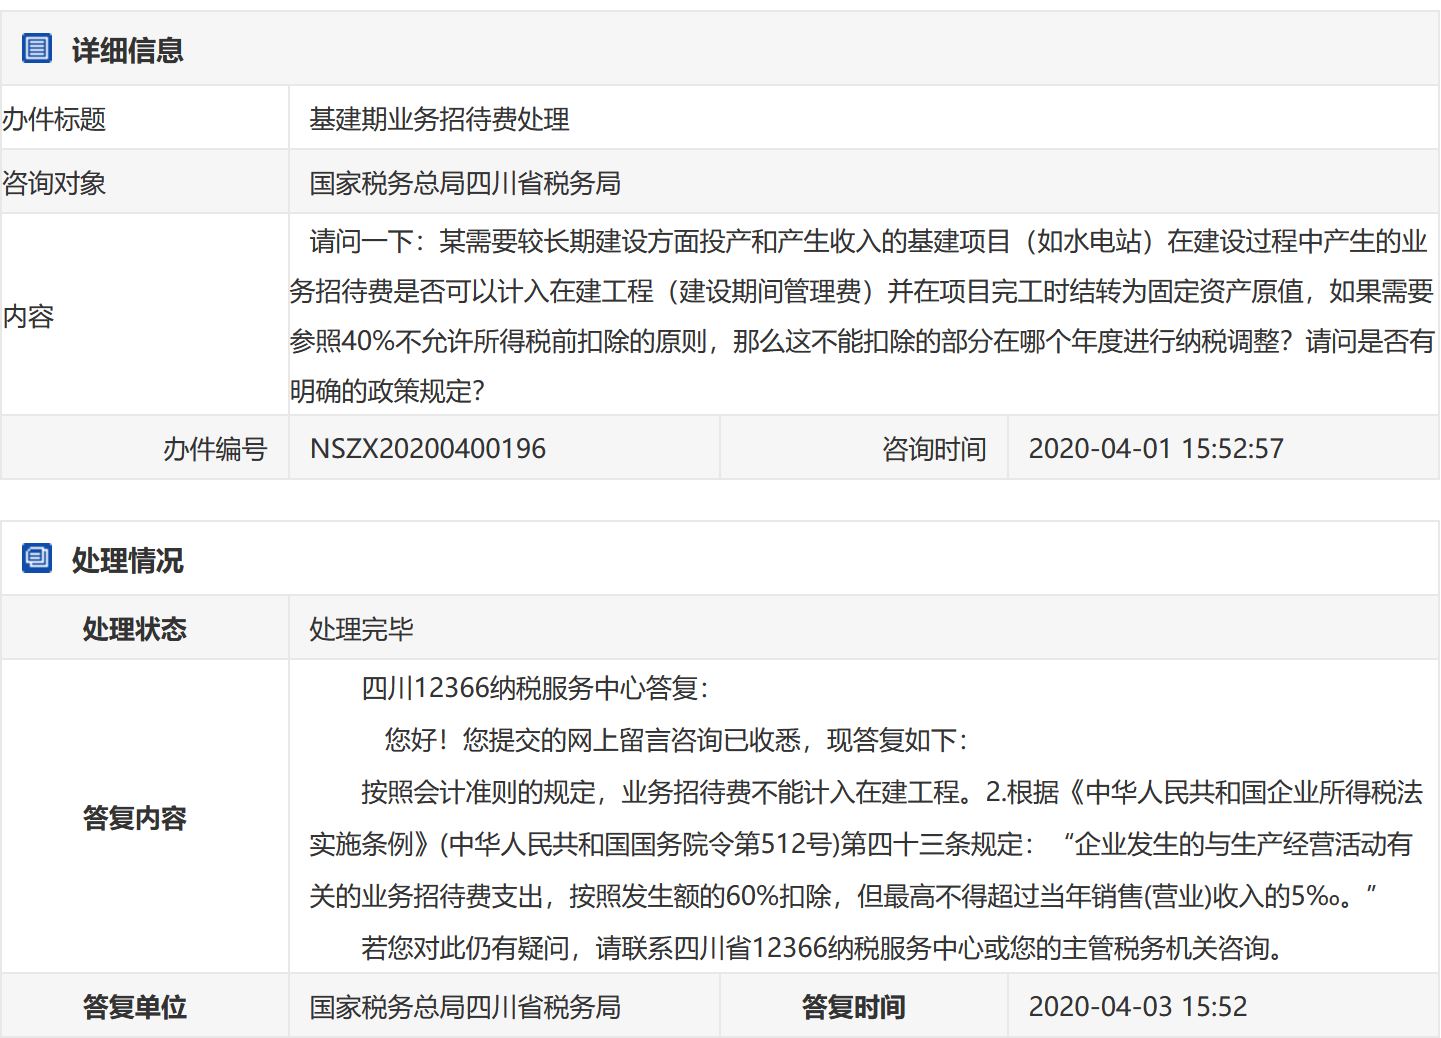Image resolution: width=1441 pixels, height=1038 pixels.
Task: Select the 处理情况 heading text
Action: pos(127,560)
